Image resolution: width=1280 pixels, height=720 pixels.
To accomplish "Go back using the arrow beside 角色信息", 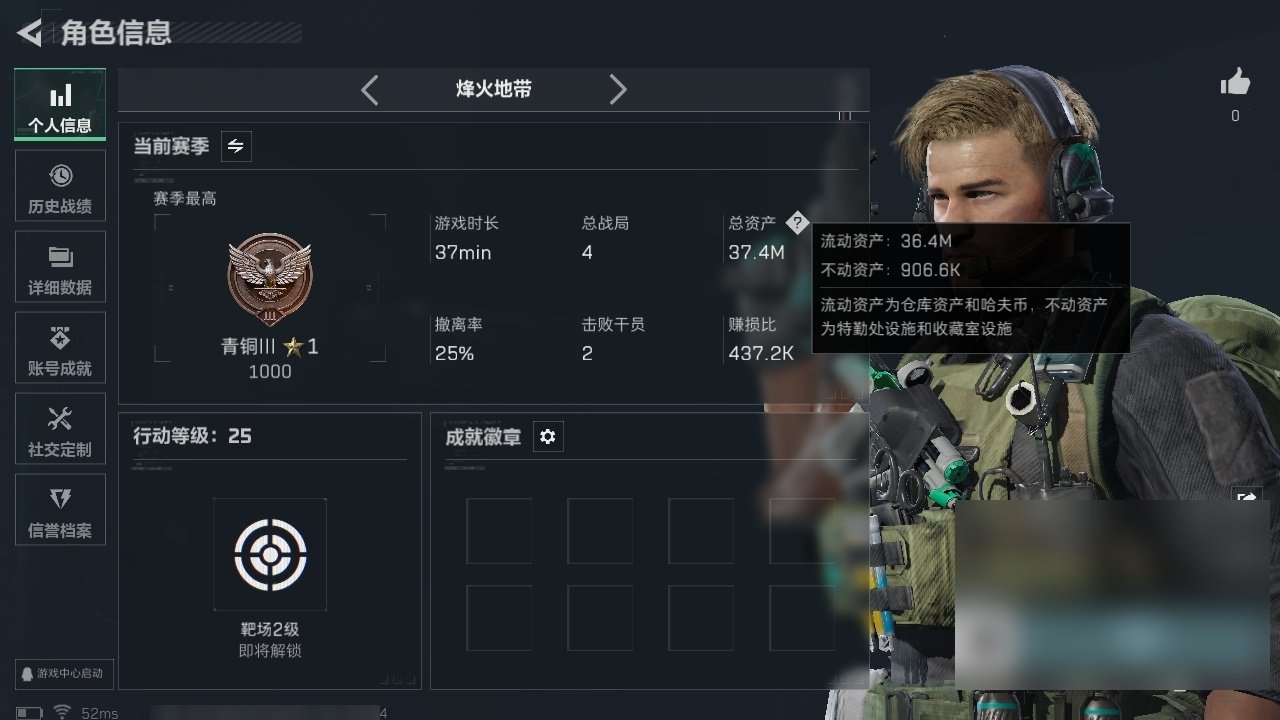I will [x=30, y=33].
